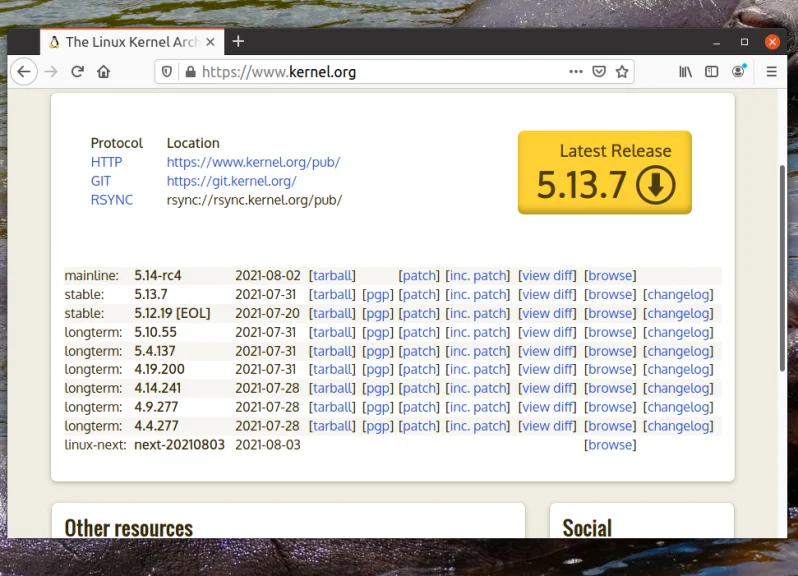Close The Linux Kernel Archives tab

point(210,42)
